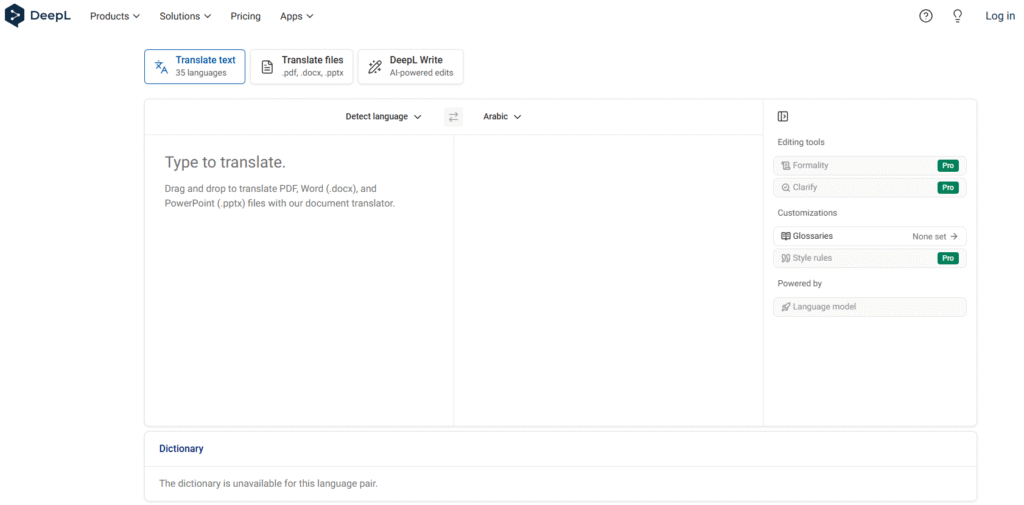This screenshot has width=1024, height=505.
Task: Open Glossaries customization setting
Action: click(x=869, y=236)
